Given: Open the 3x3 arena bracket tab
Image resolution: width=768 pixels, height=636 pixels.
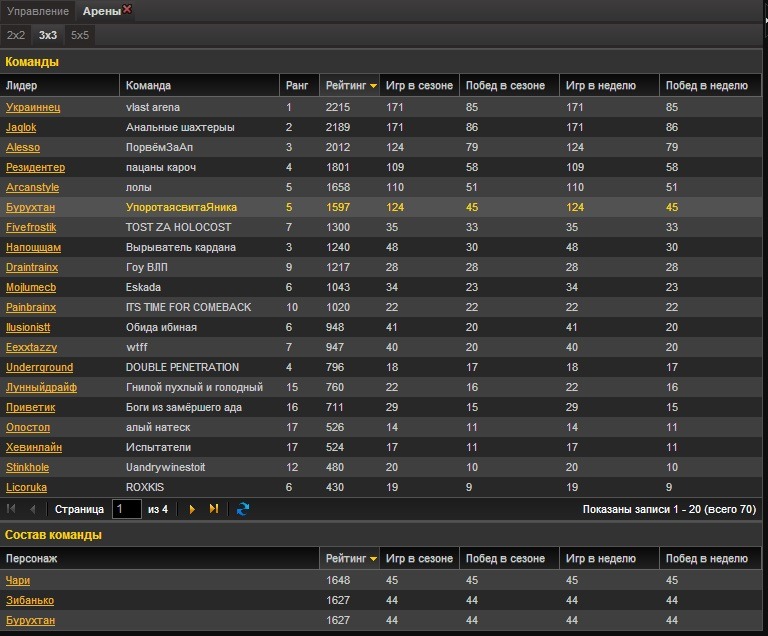Looking at the screenshot, I should 48,35.
